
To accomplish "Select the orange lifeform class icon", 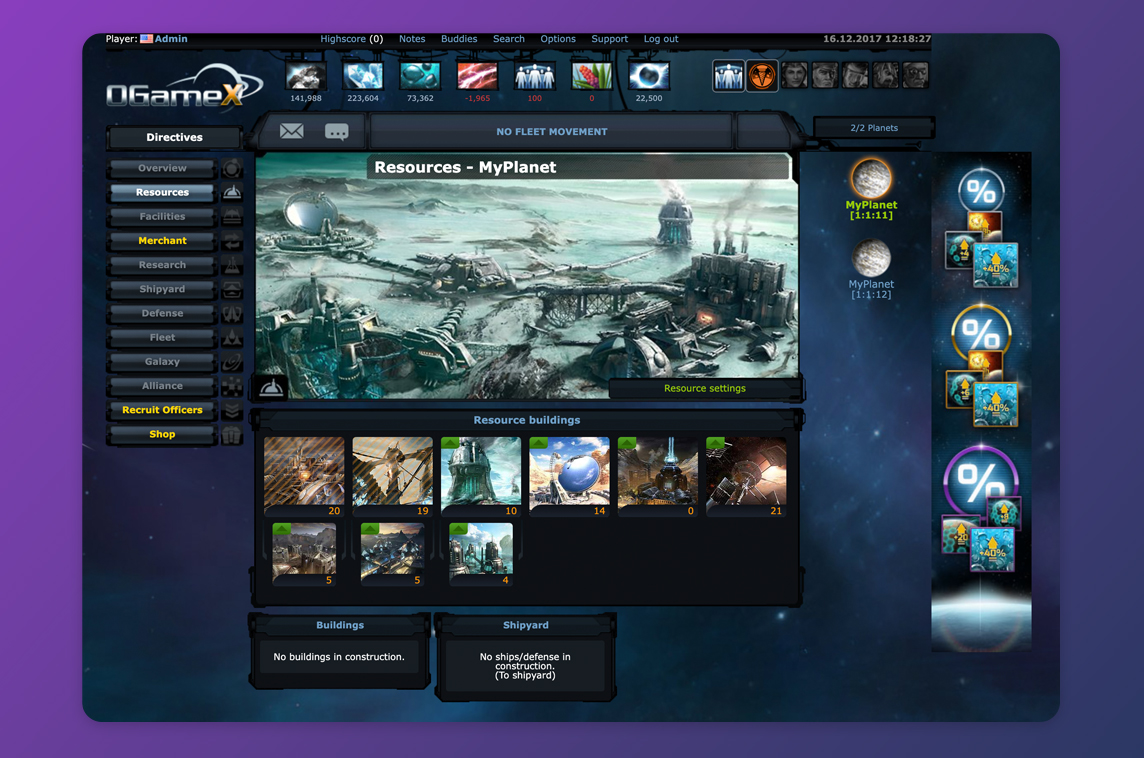I will (762, 76).
